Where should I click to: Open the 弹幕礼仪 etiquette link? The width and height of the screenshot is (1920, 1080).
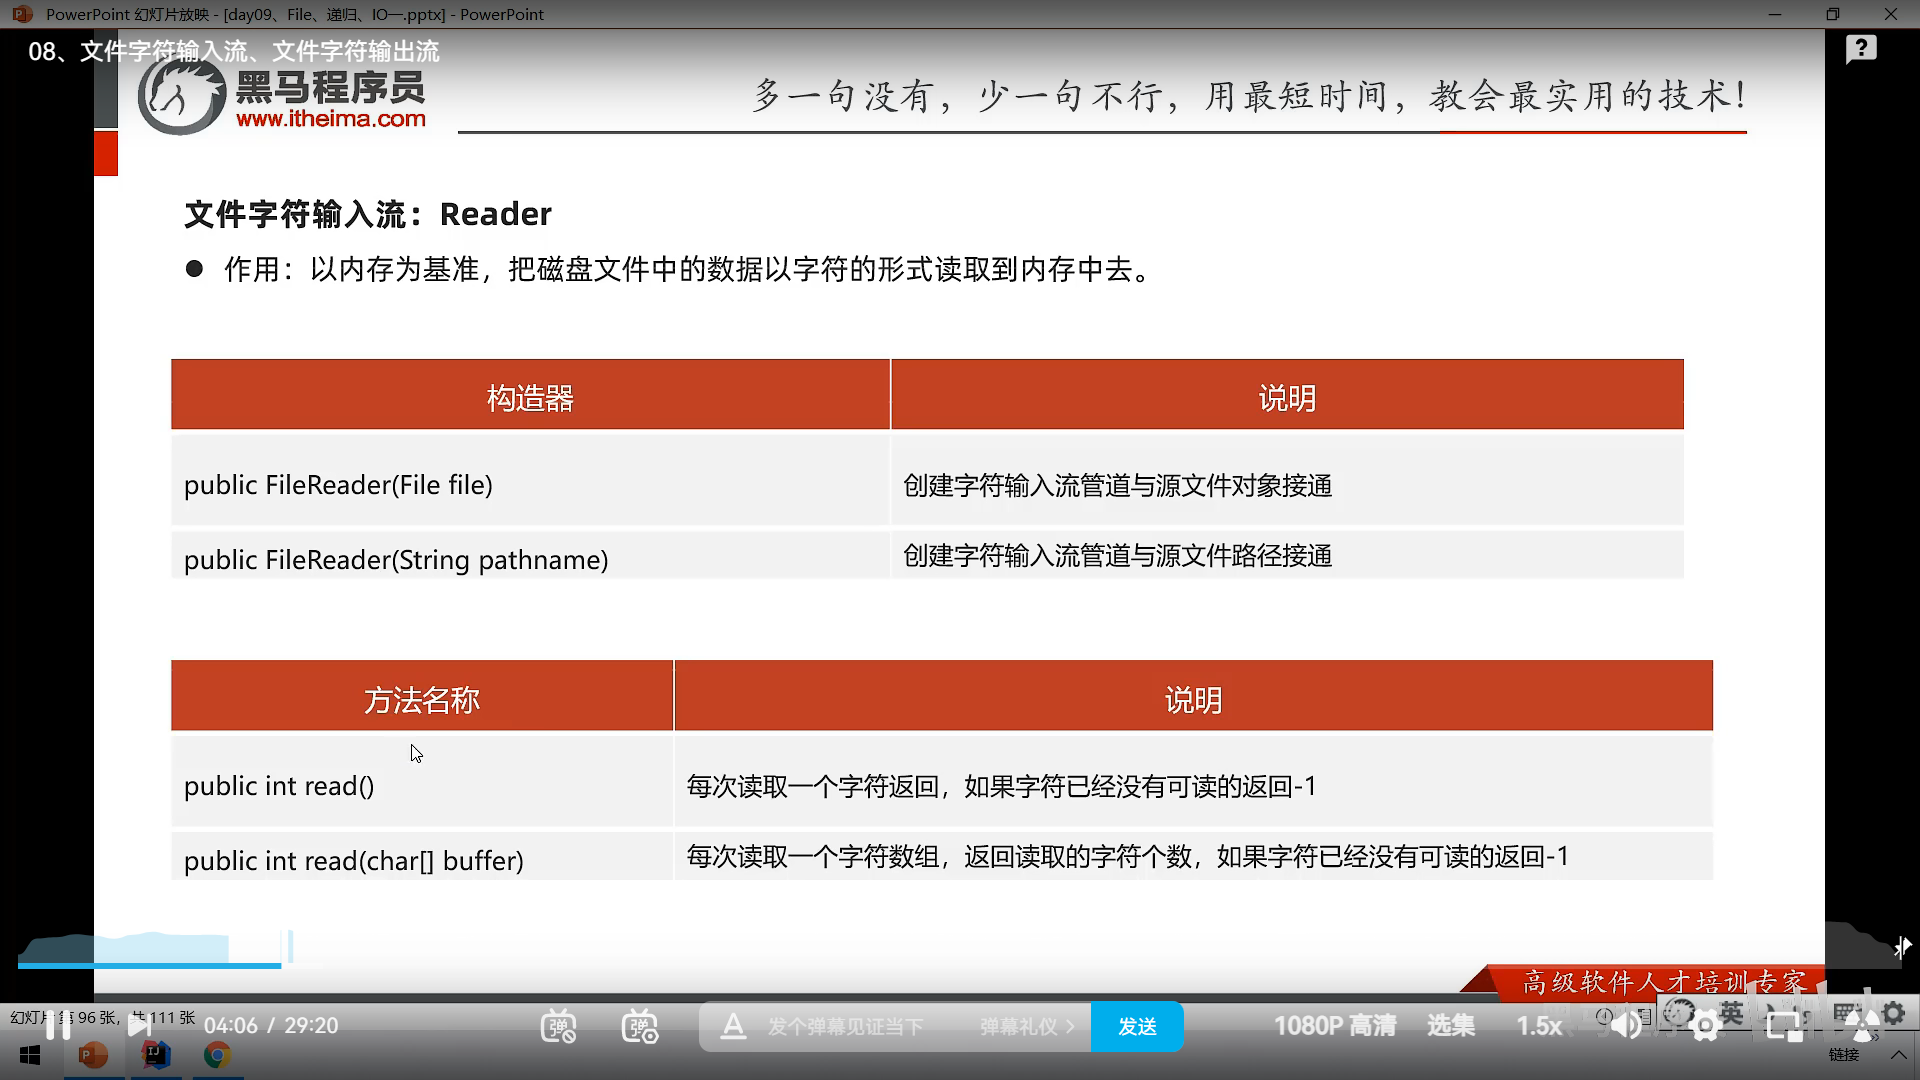1026,1027
